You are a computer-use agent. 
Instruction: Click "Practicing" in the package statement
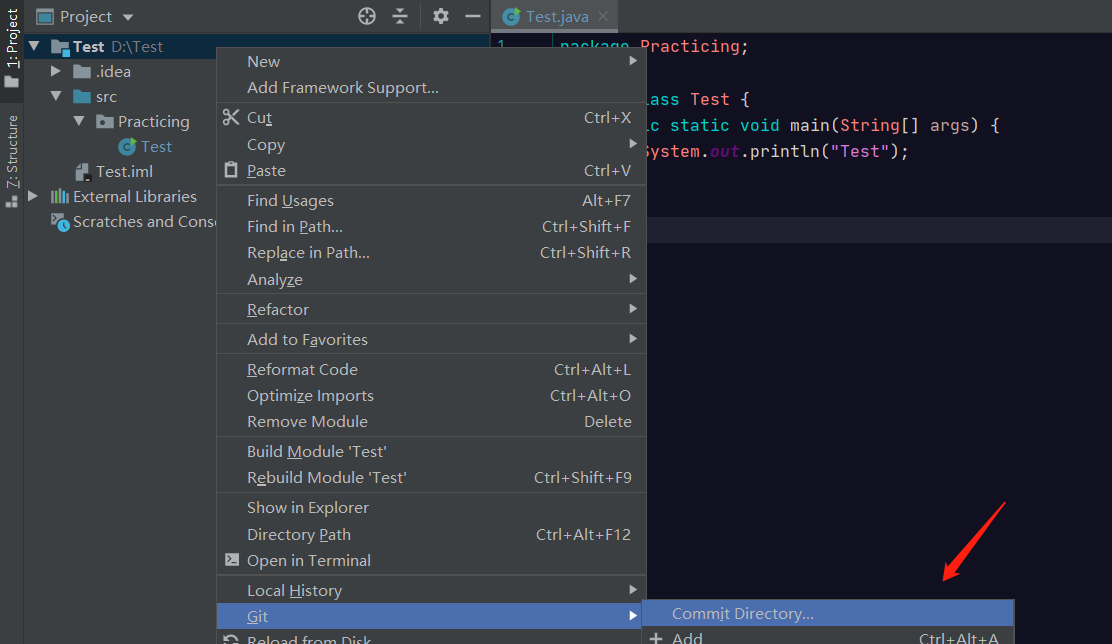click(690, 47)
